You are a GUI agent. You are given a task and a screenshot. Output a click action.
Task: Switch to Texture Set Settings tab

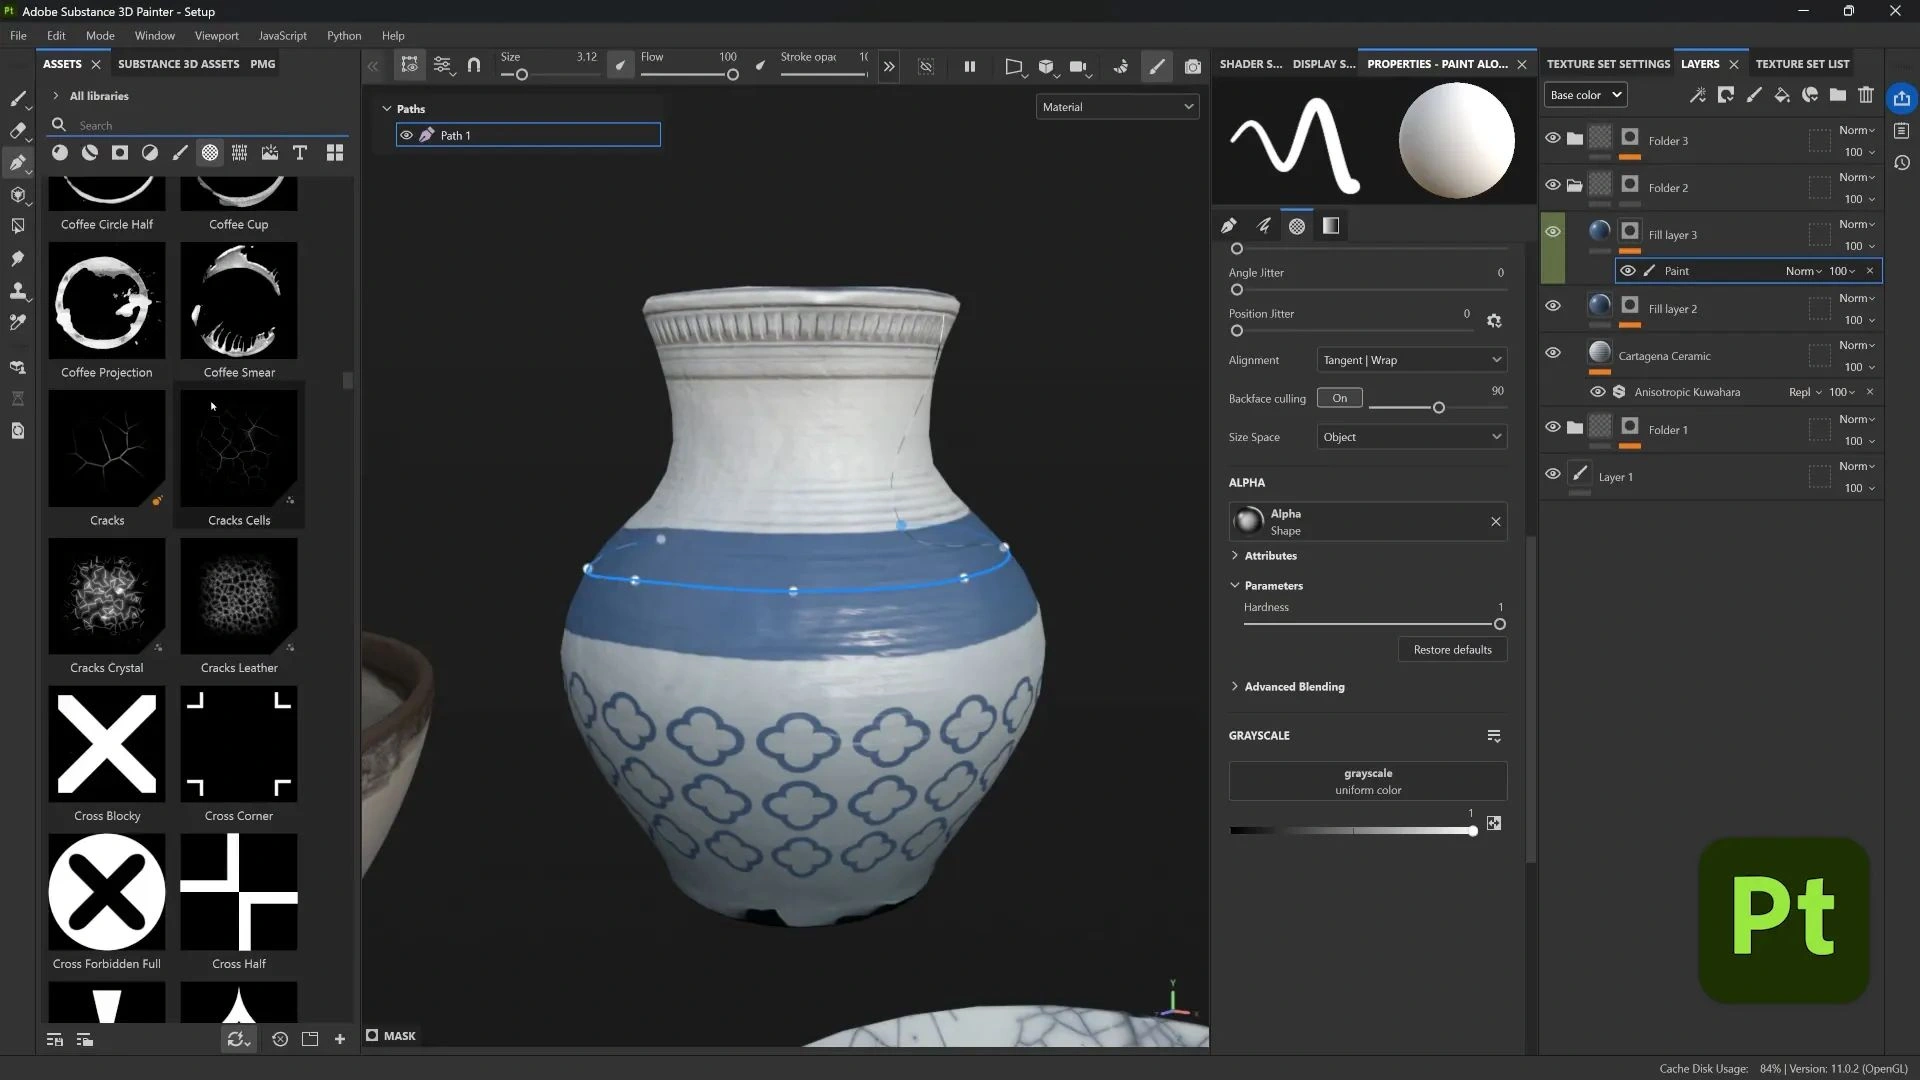point(1608,64)
